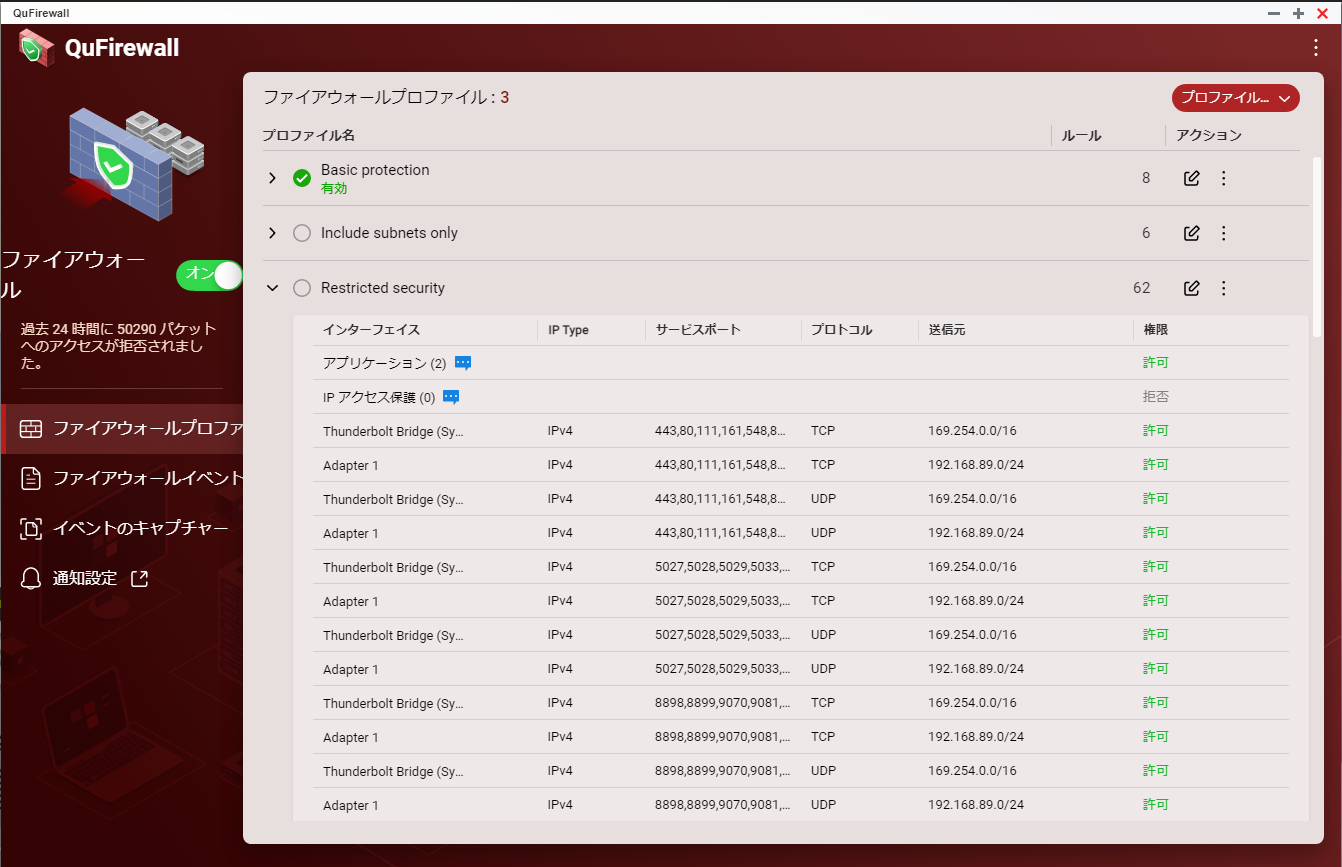This screenshot has height=867, width=1342.
Task: Click rule count 8 for Basic protection
Action: pyautogui.click(x=1146, y=178)
